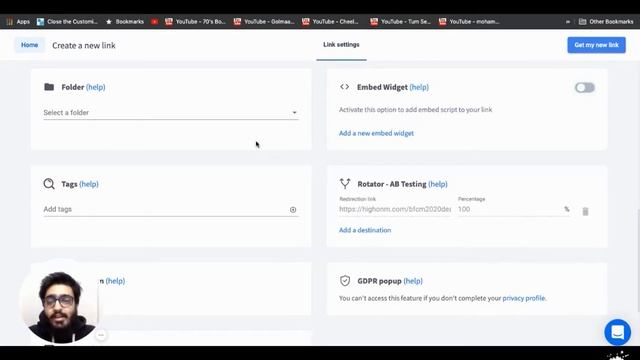Delete the rotator destination with trash icon
The height and width of the screenshot is (360, 640).
(x=585, y=211)
